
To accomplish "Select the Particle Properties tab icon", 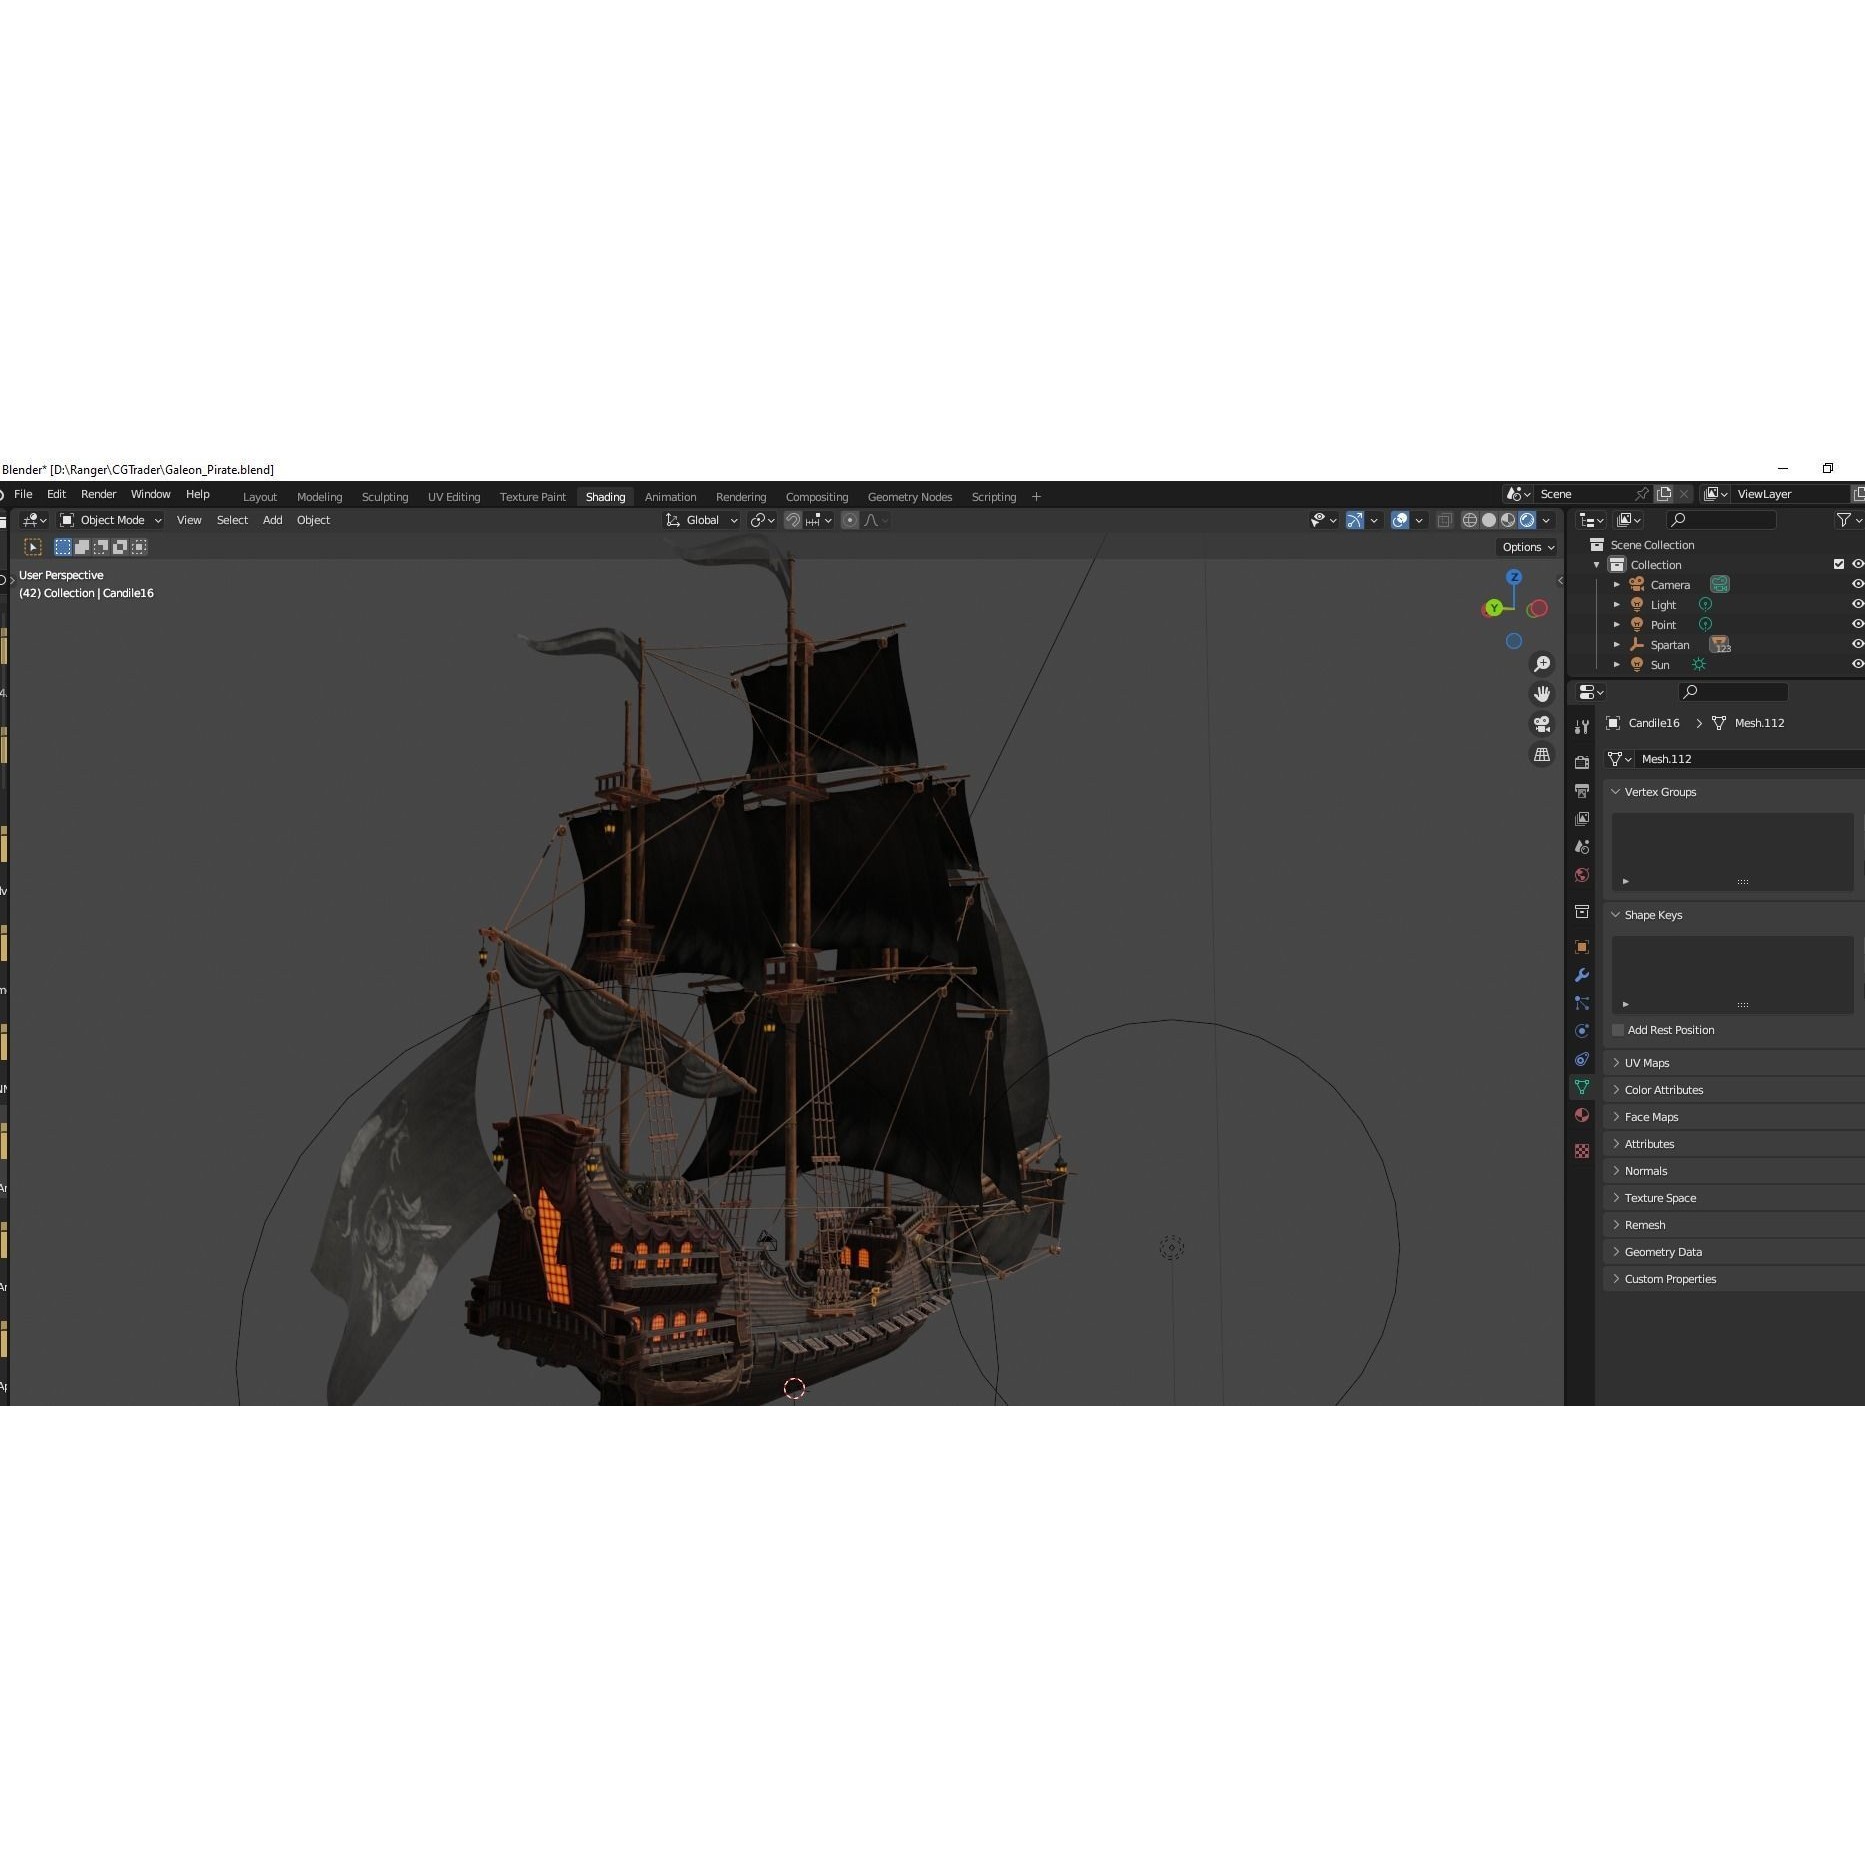I will [1582, 1003].
